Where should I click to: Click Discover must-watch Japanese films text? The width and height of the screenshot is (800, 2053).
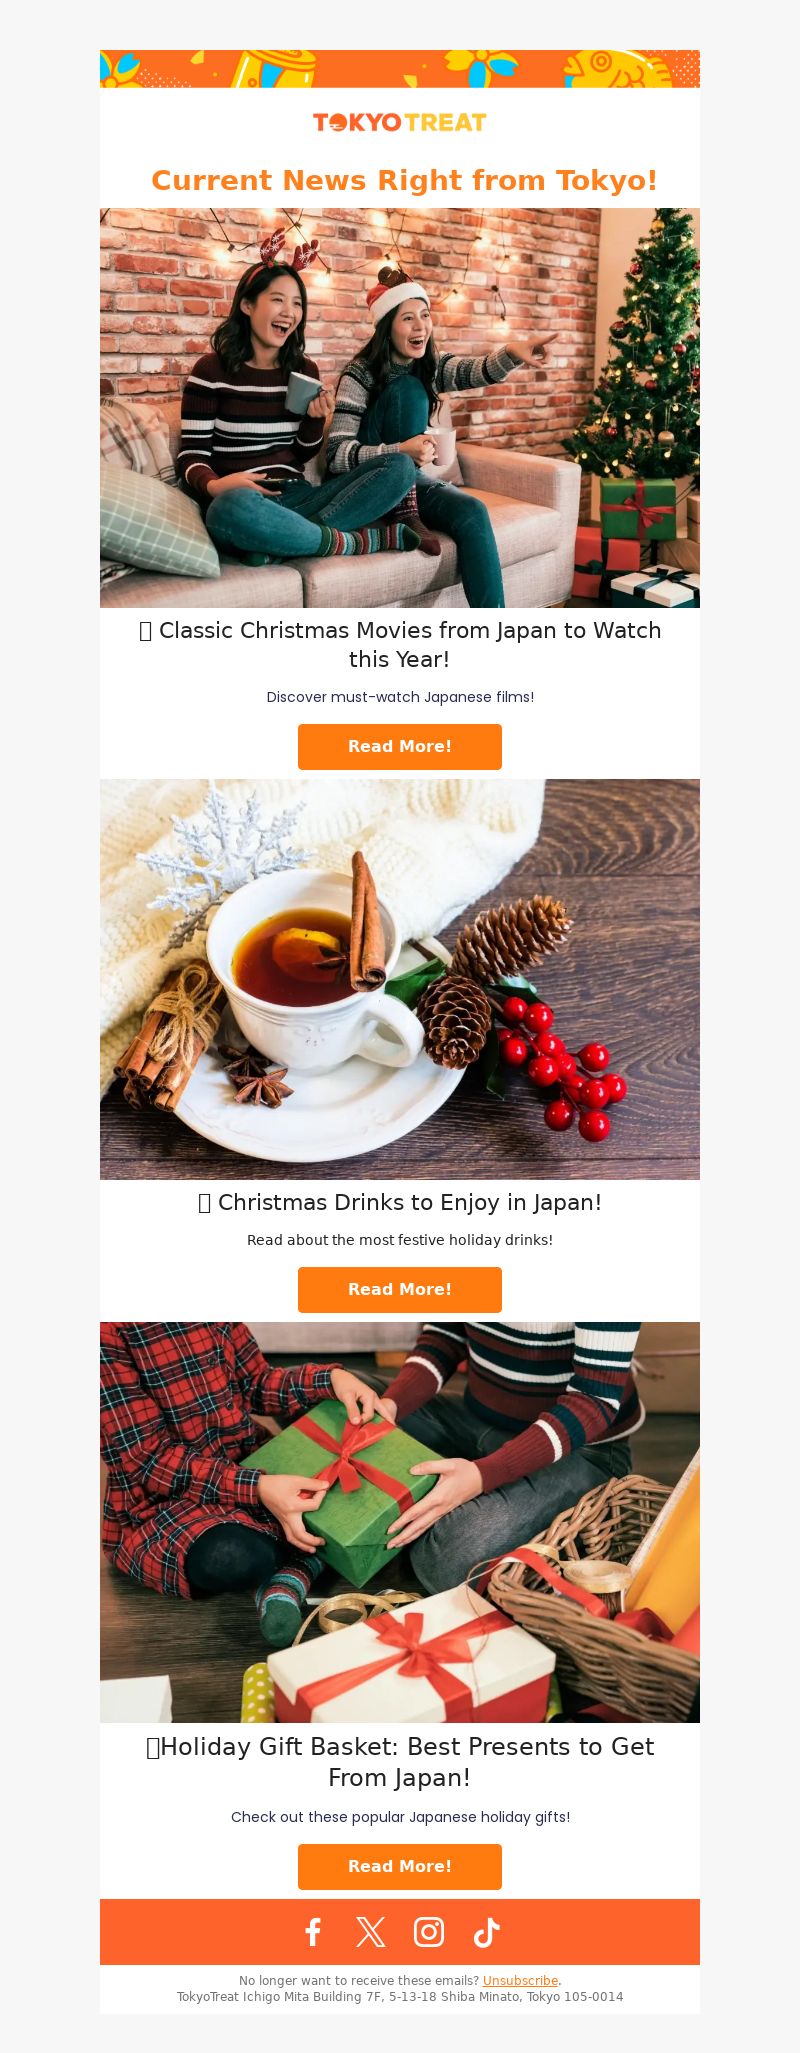click(x=400, y=697)
